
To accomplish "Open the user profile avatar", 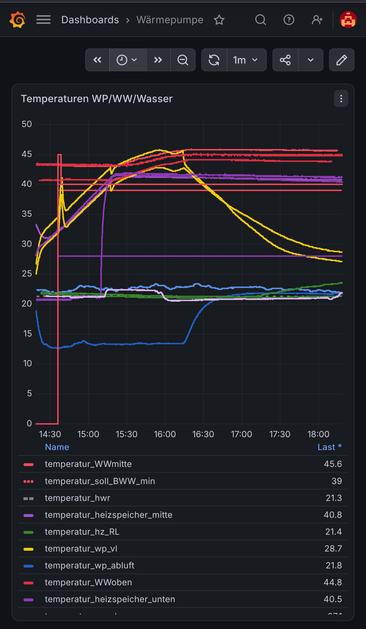I will click(348, 20).
